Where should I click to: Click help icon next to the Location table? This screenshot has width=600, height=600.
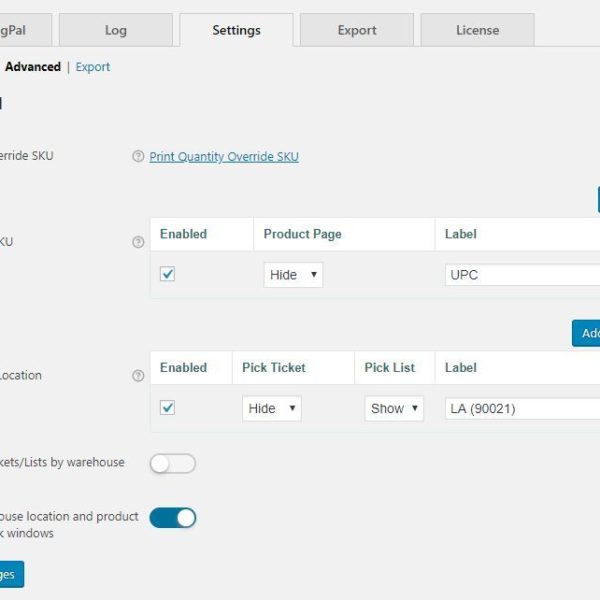(x=138, y=376)
